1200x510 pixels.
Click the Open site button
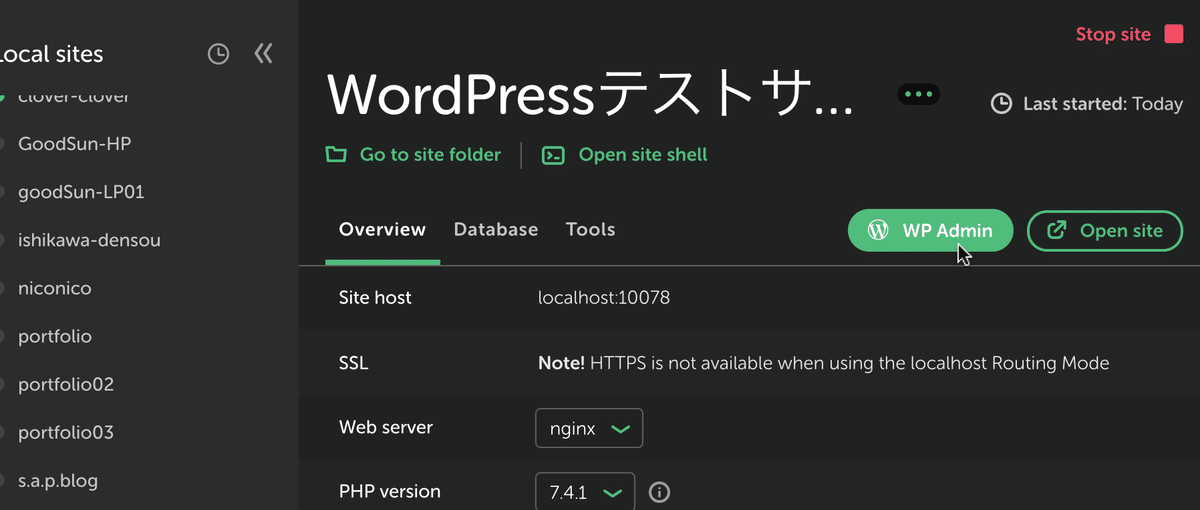[1105, 230]
